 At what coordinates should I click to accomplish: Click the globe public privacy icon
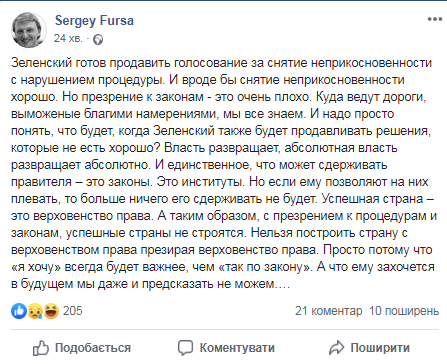coord(98,40)
